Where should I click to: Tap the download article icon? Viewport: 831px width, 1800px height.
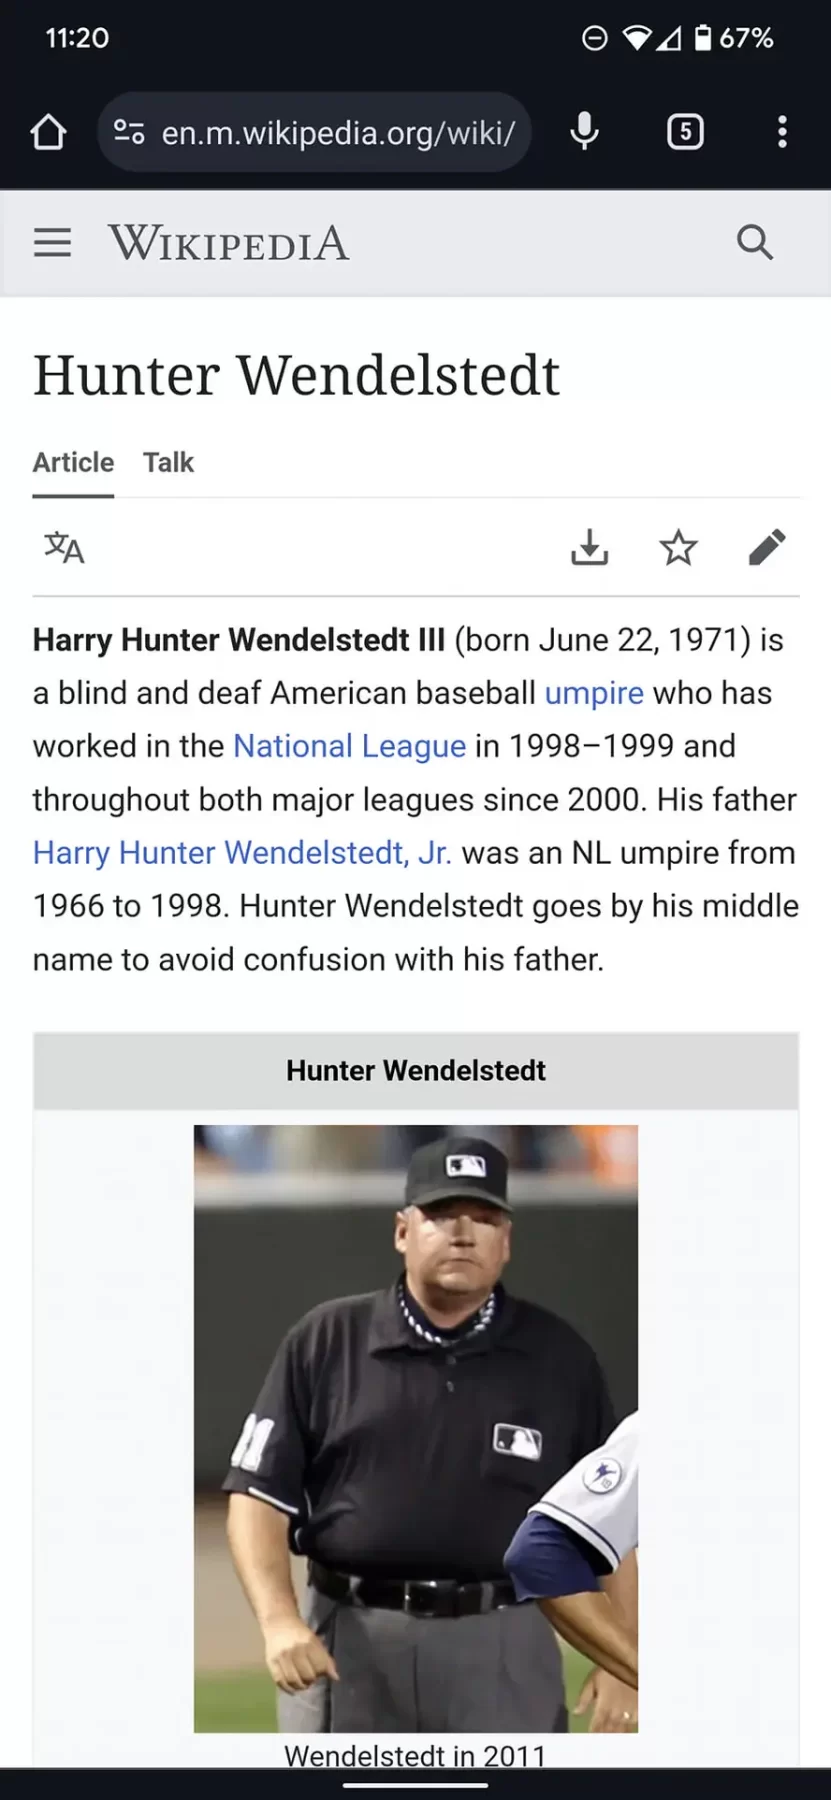tap(589, 548)
